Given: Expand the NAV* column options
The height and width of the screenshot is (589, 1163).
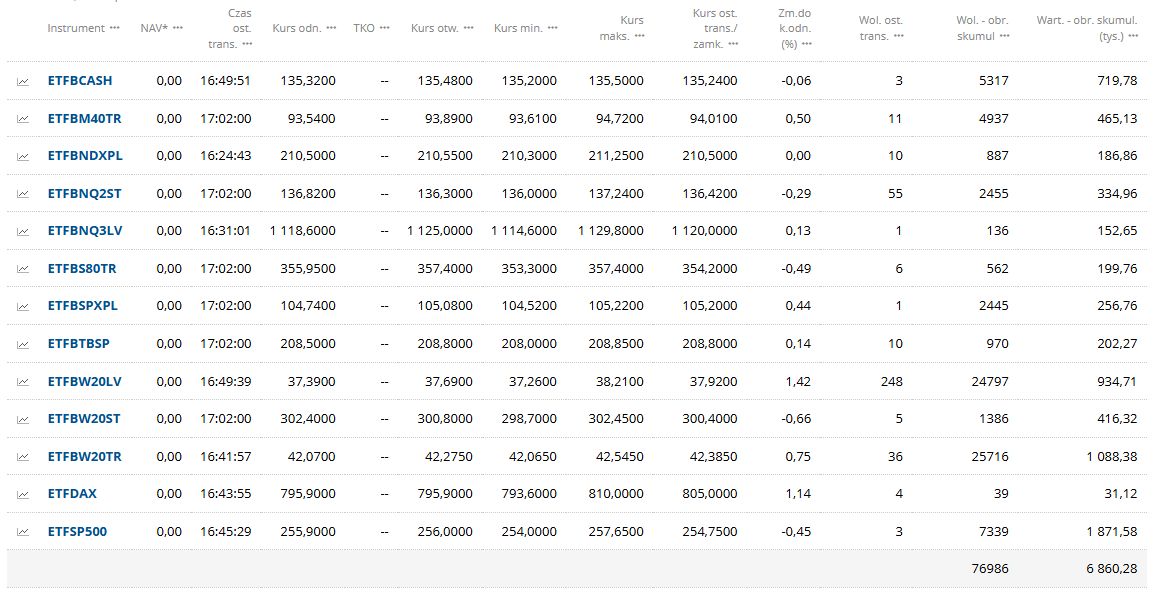Looking at the screenshot, I should [x=178, y=28].
